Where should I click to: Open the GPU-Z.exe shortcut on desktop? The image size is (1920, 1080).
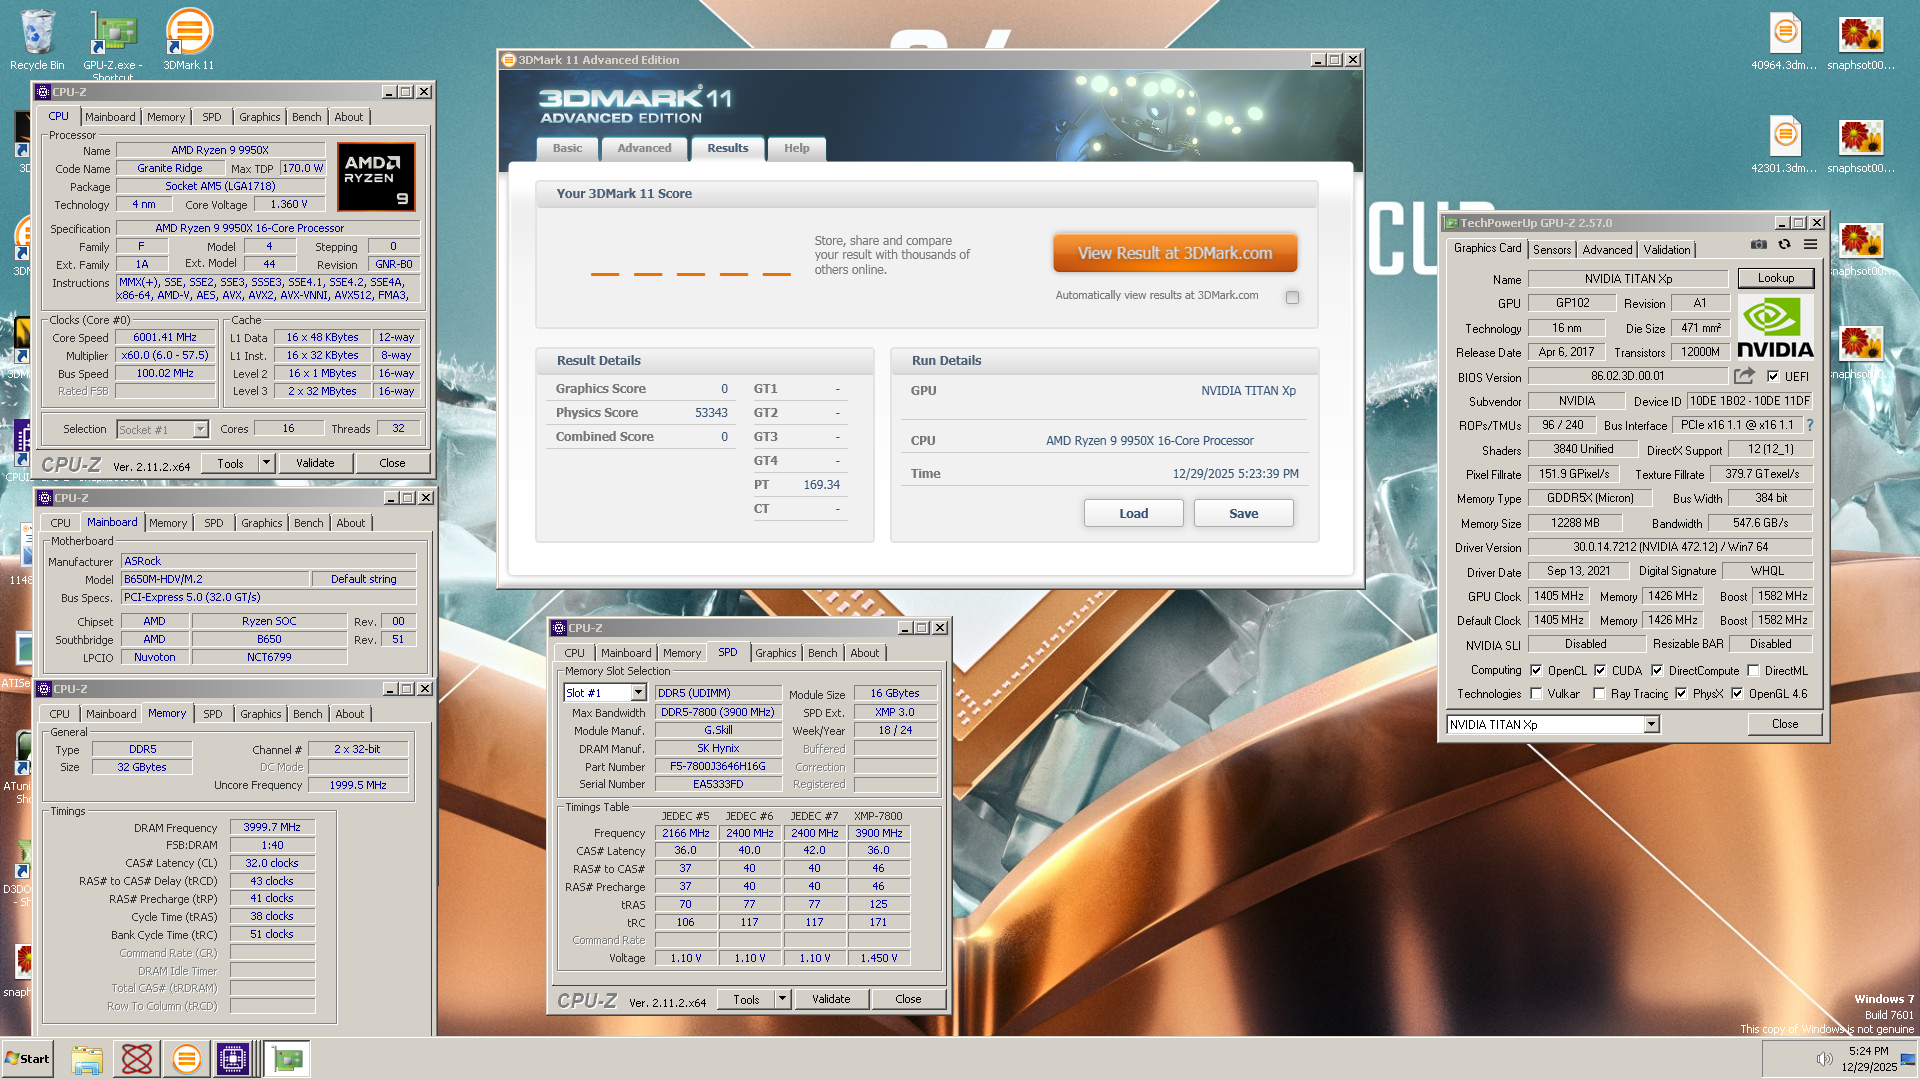(x=113, y=45)
